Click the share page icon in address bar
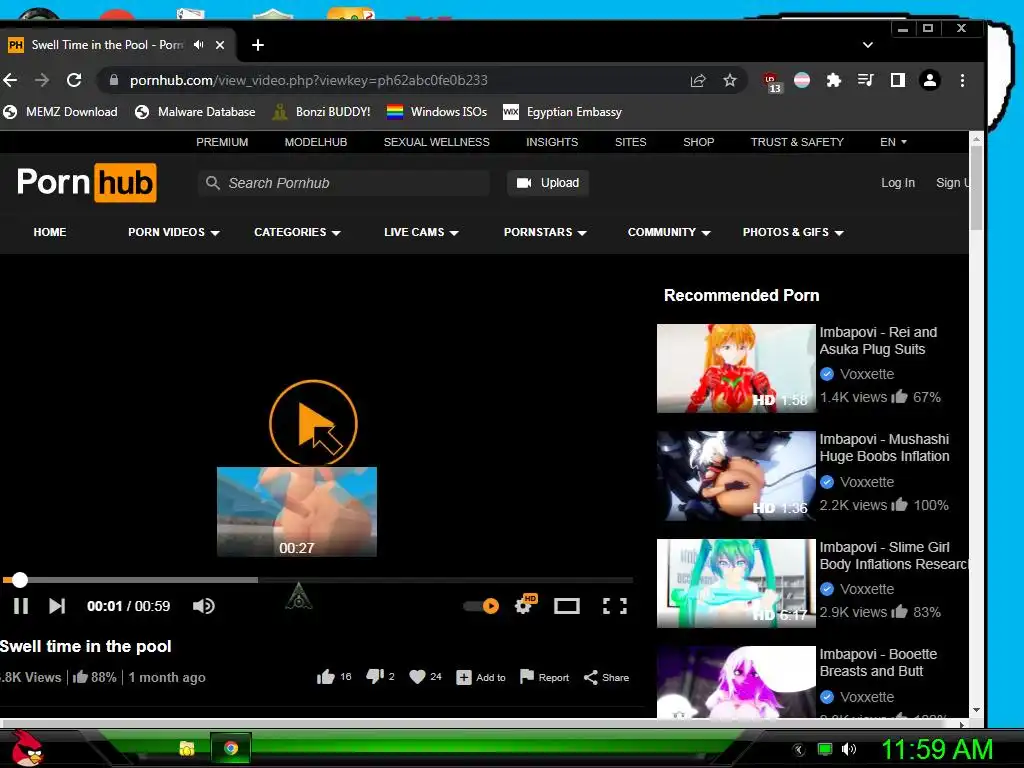 [698, 80]
